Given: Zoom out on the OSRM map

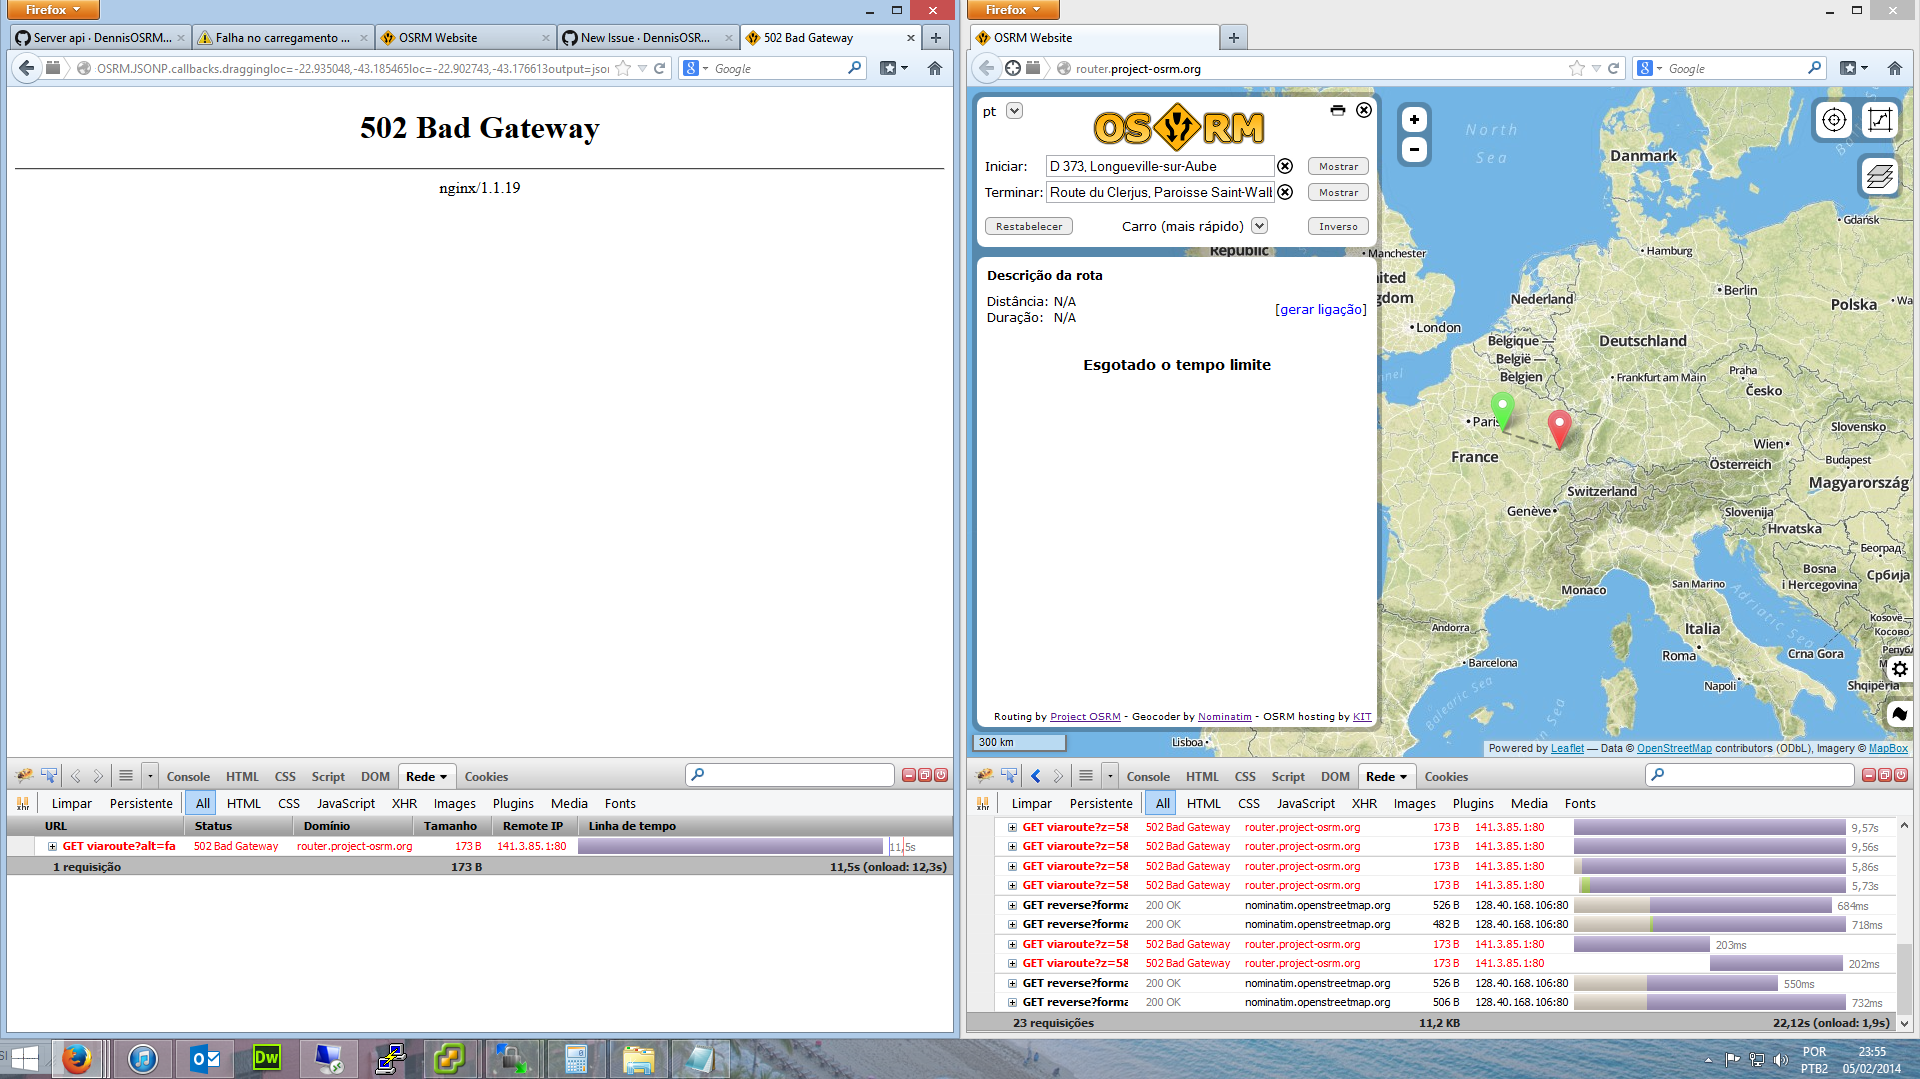Looking at the screenshot, I should click(1414, 150).
